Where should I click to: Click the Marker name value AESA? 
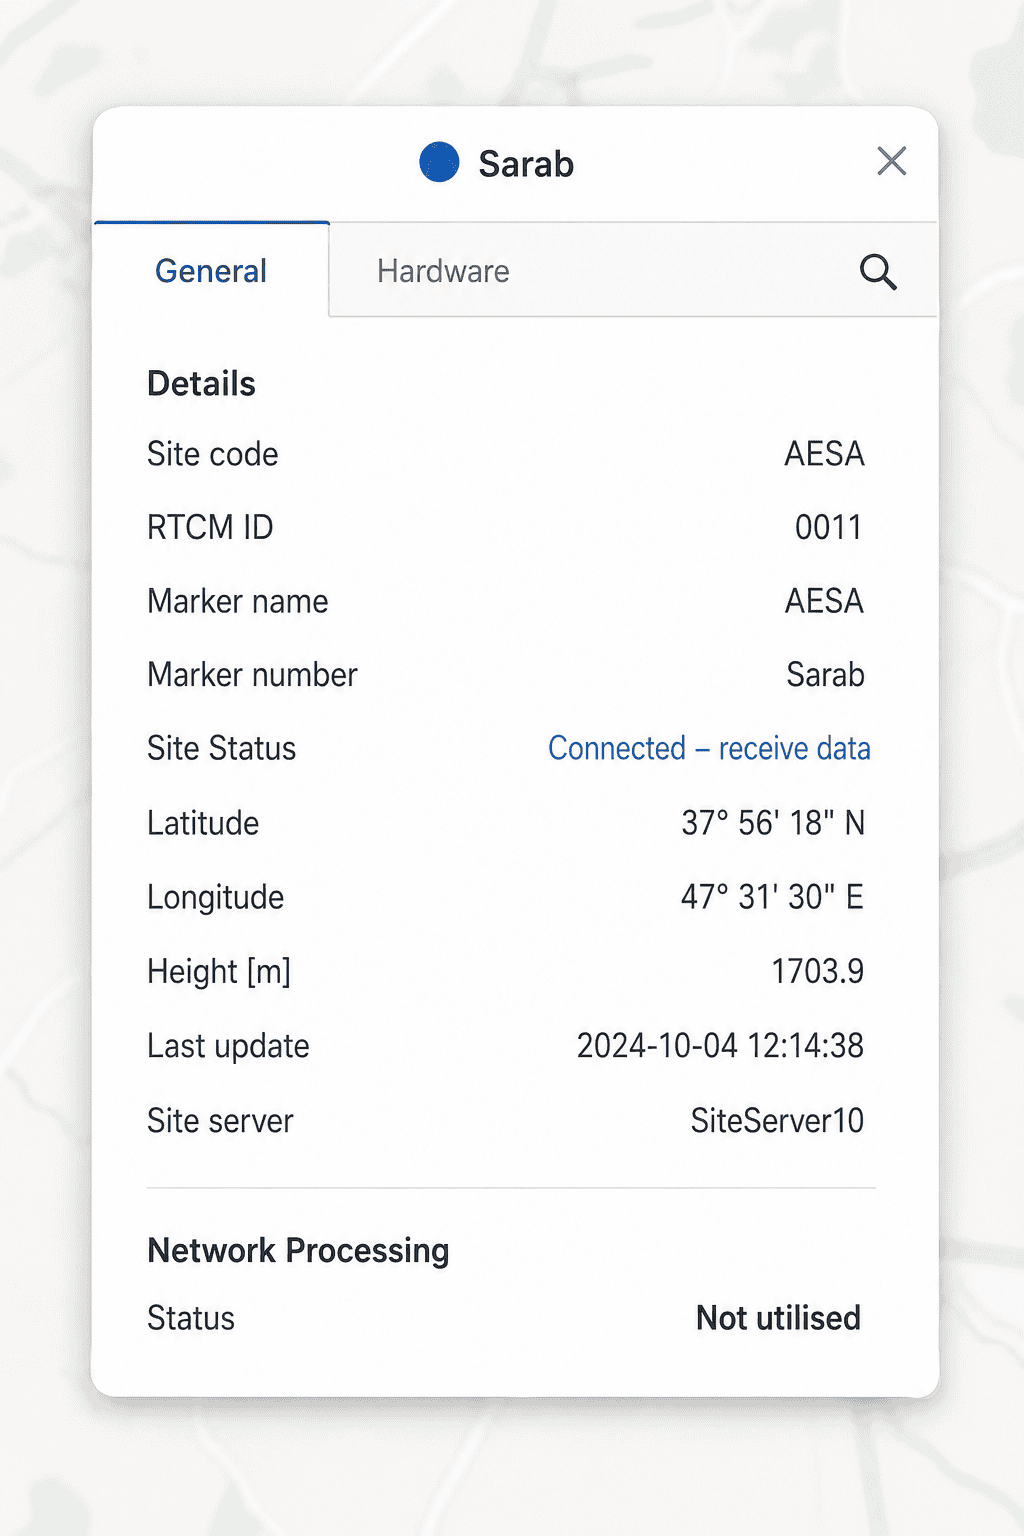(824, 601)
